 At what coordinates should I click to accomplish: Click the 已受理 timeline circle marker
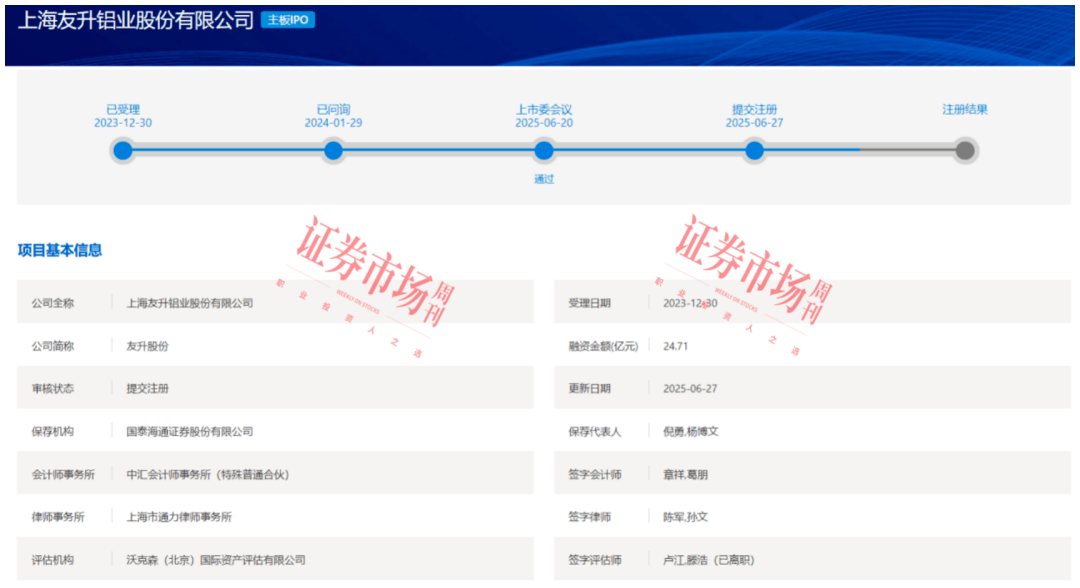(123, 151)
